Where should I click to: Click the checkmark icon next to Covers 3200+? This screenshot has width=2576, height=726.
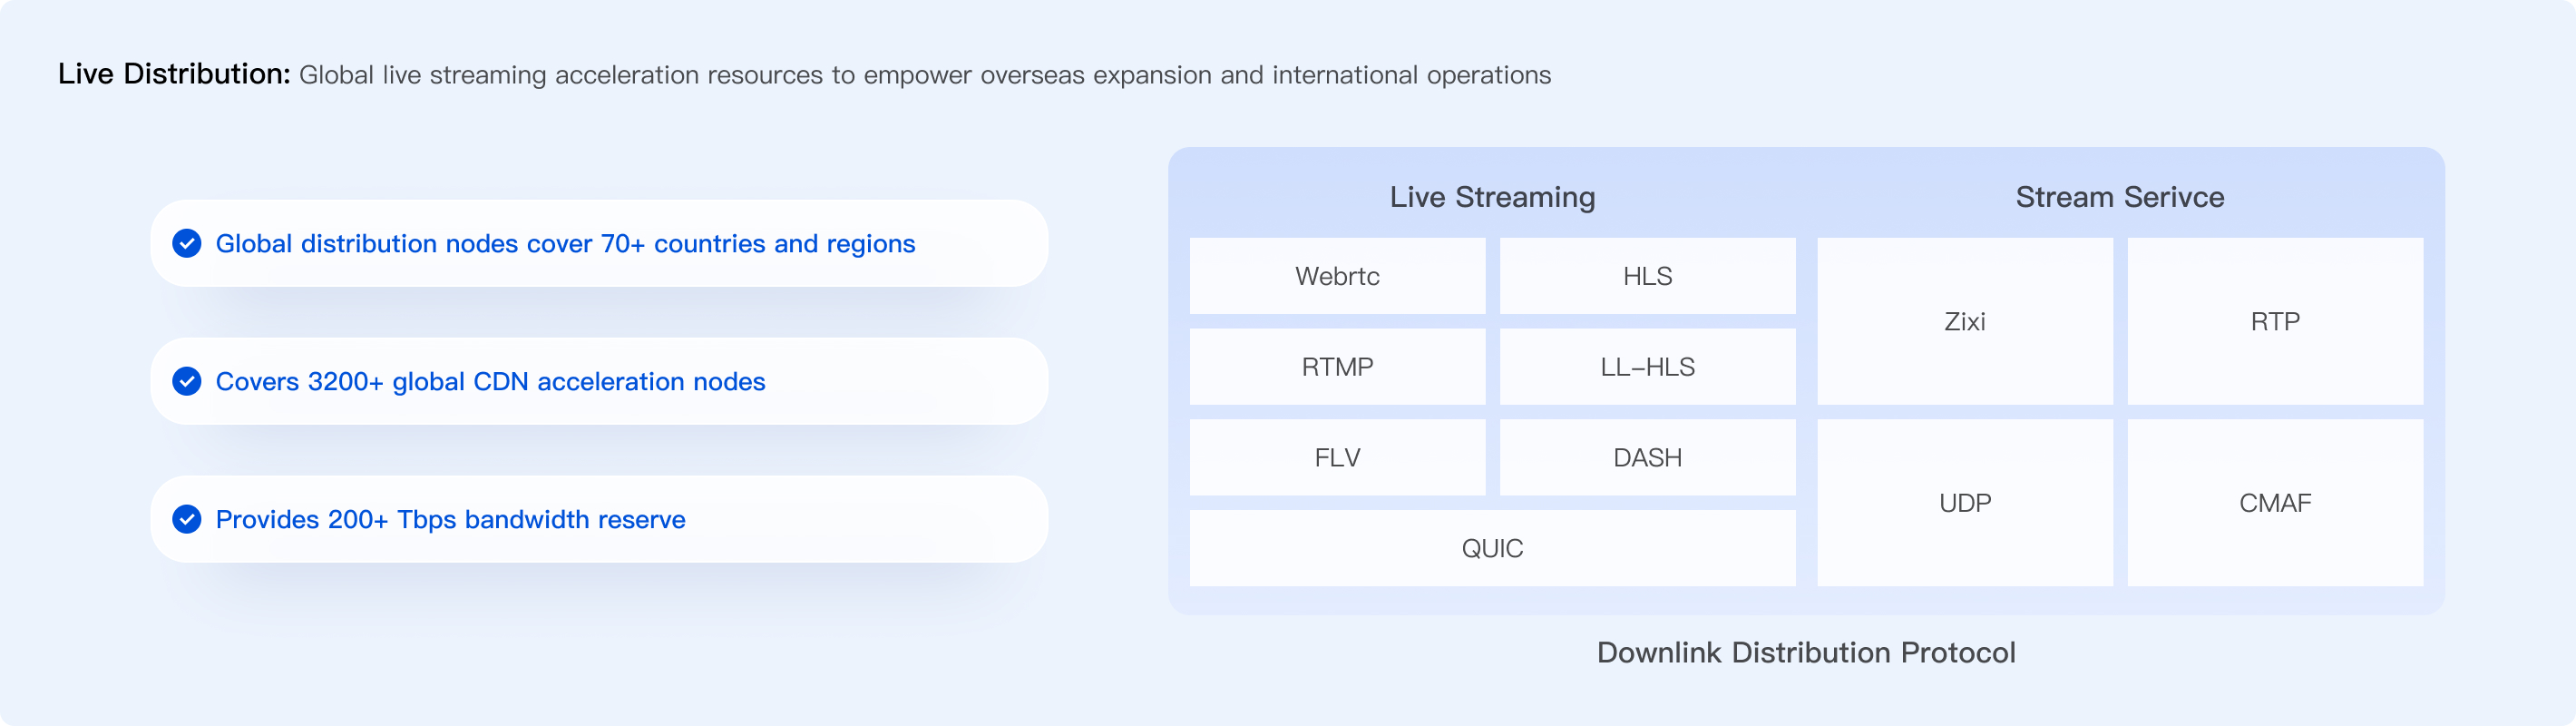187,381
